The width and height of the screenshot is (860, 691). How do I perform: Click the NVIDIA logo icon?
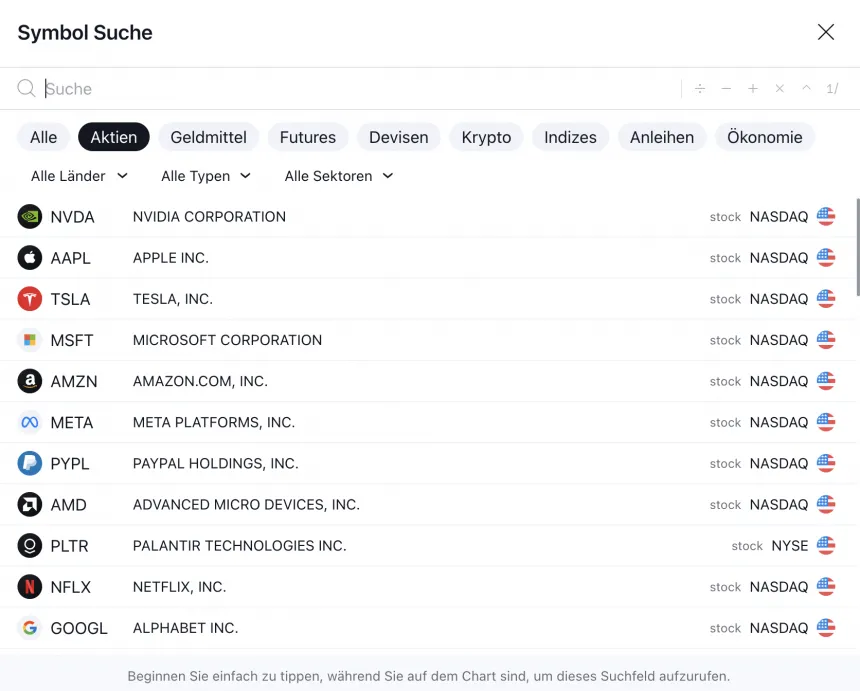click(30, 217)
